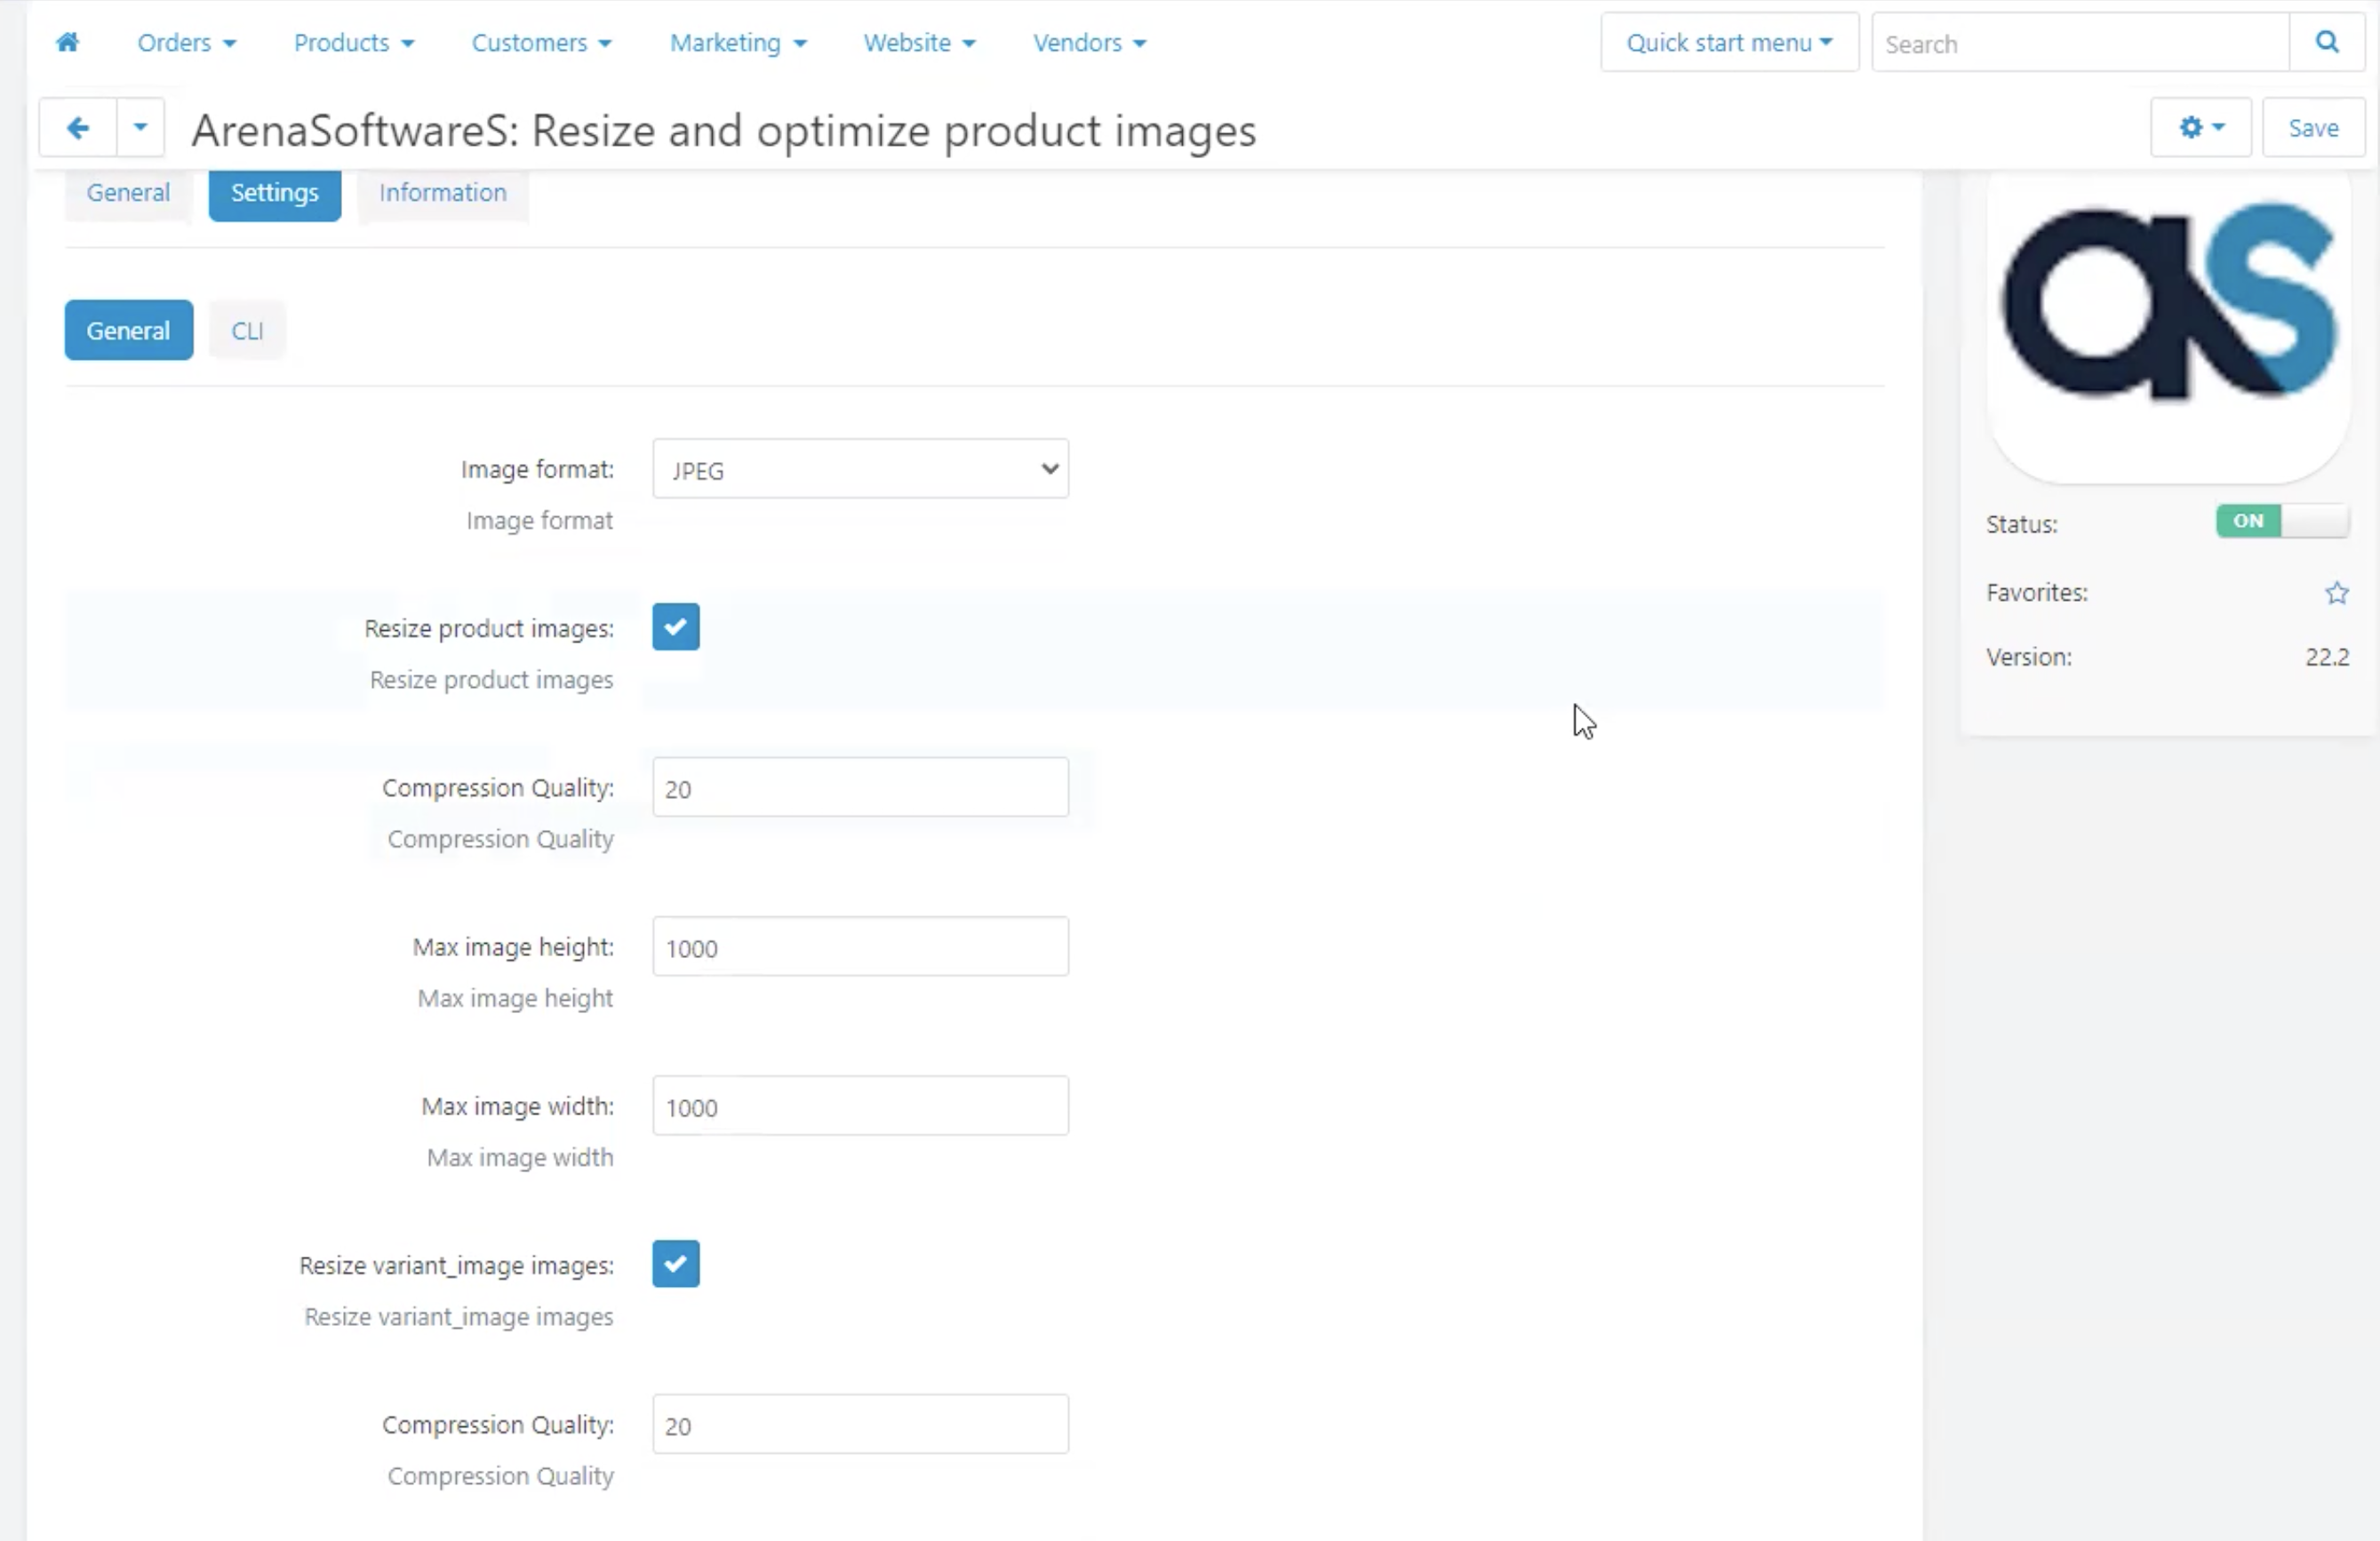Click the product Compression Quality field
This screenshot has width=2380, height=1541.
[x=860, y=788]
